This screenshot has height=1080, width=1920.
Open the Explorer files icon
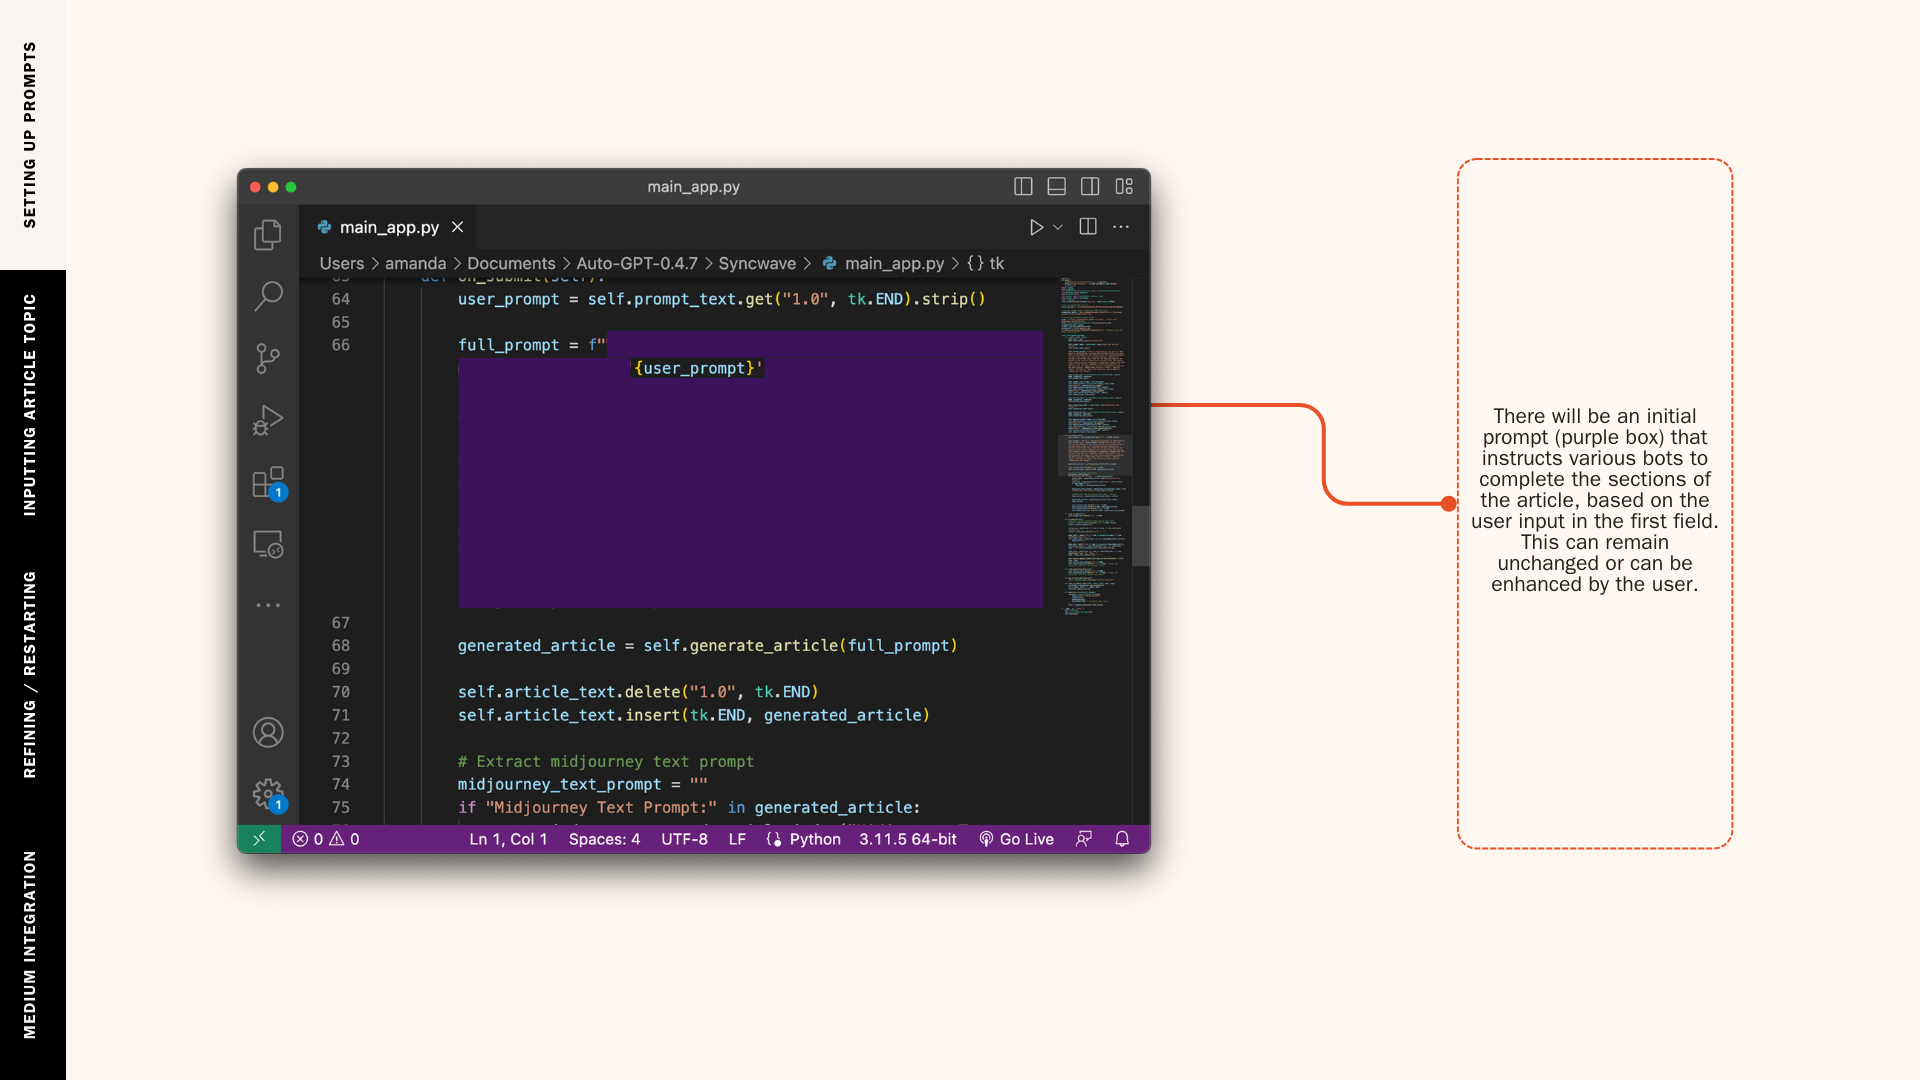tap(267, 235)
